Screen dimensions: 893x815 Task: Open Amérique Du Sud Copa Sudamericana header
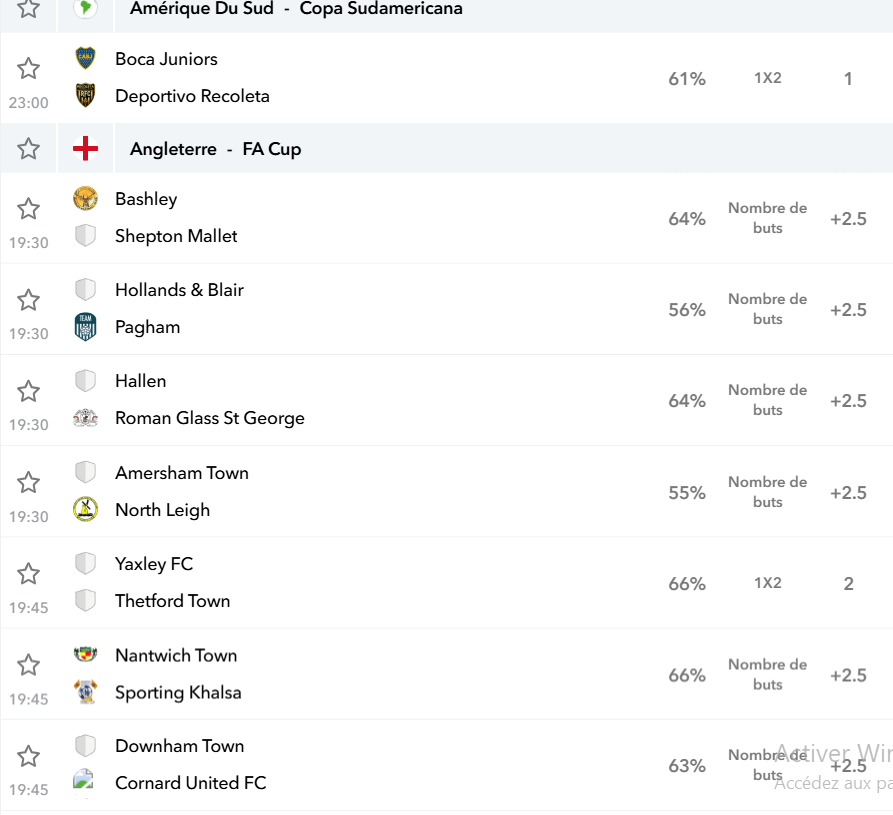(x=296, y=9)
